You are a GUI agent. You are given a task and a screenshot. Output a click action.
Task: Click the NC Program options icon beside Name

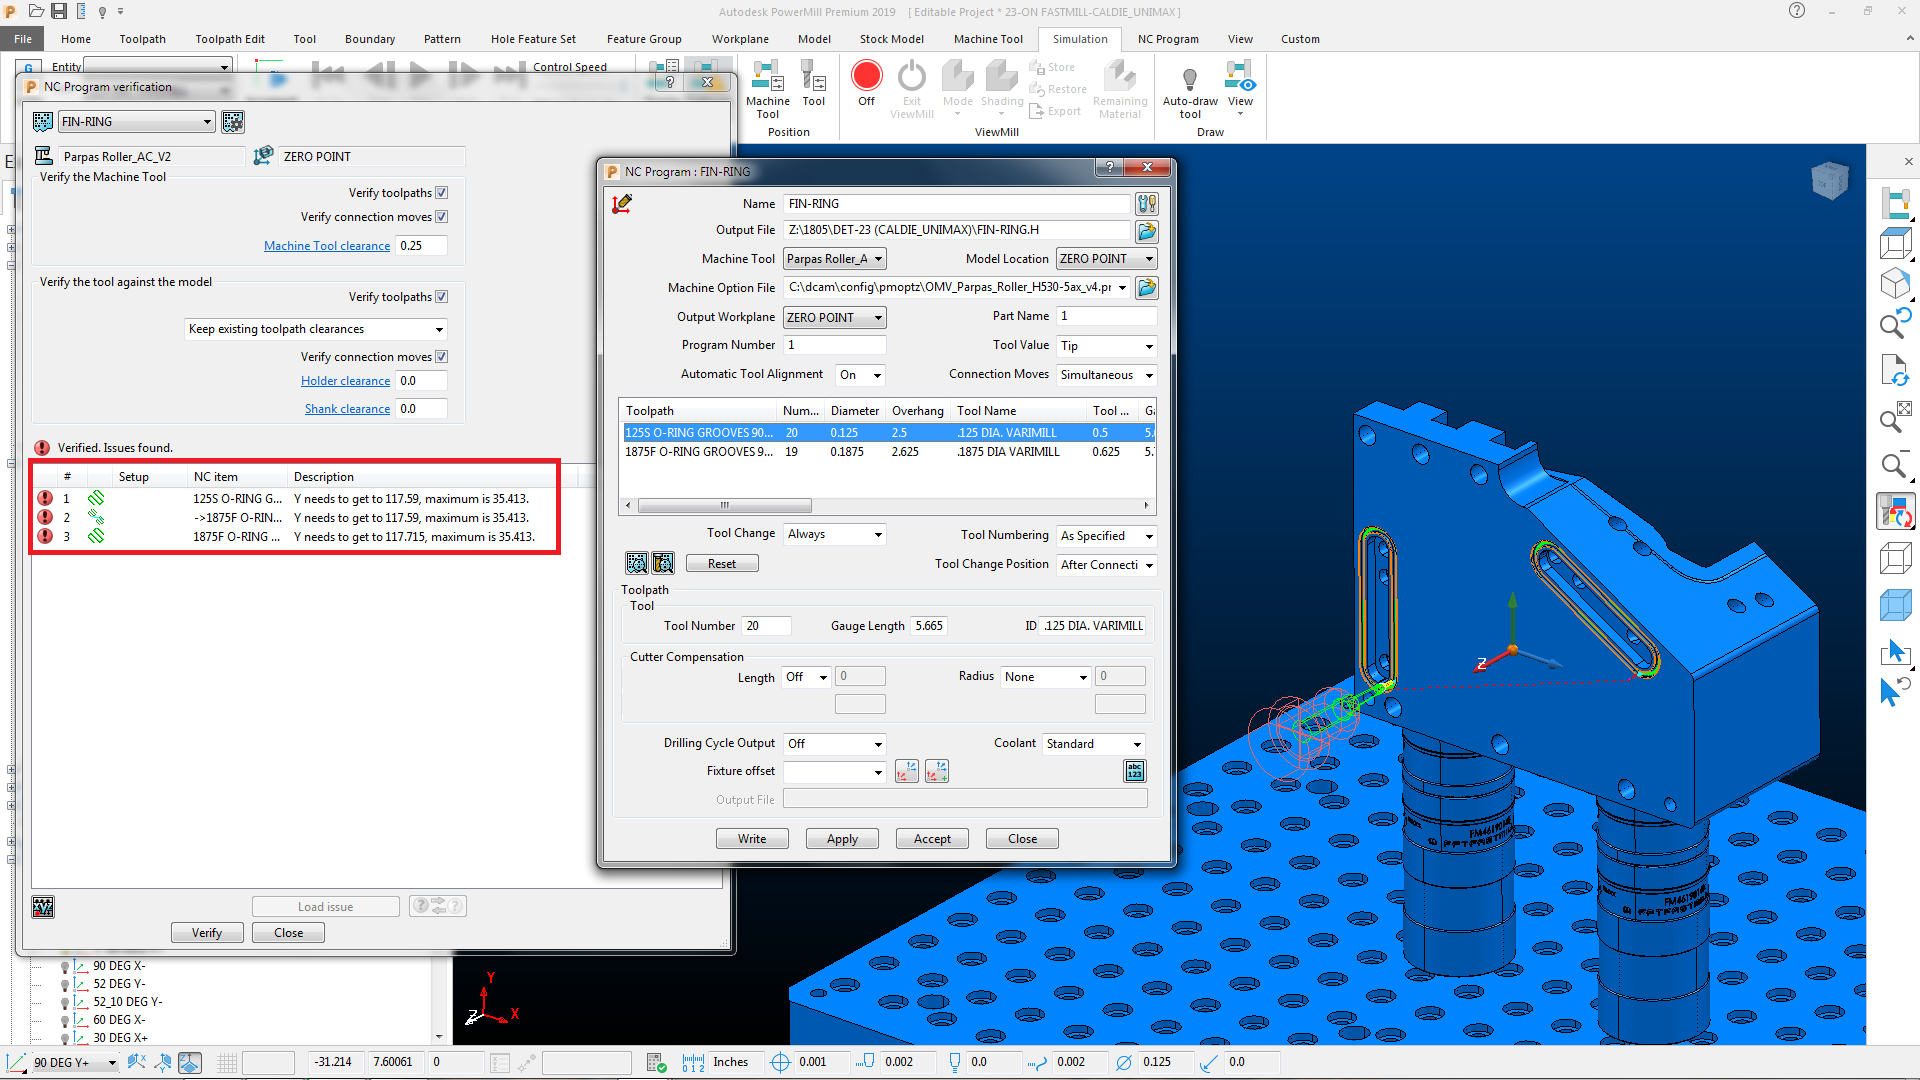point(1147,204)
